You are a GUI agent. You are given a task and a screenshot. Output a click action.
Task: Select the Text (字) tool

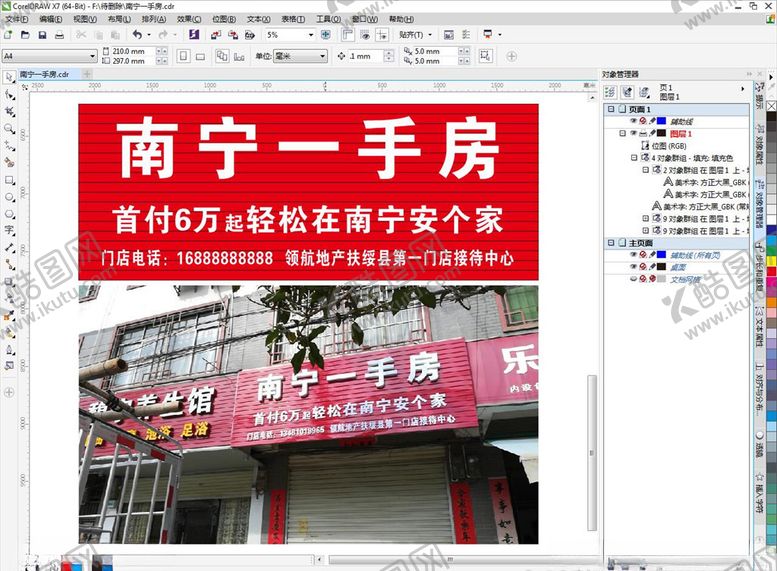coord(9,230)
